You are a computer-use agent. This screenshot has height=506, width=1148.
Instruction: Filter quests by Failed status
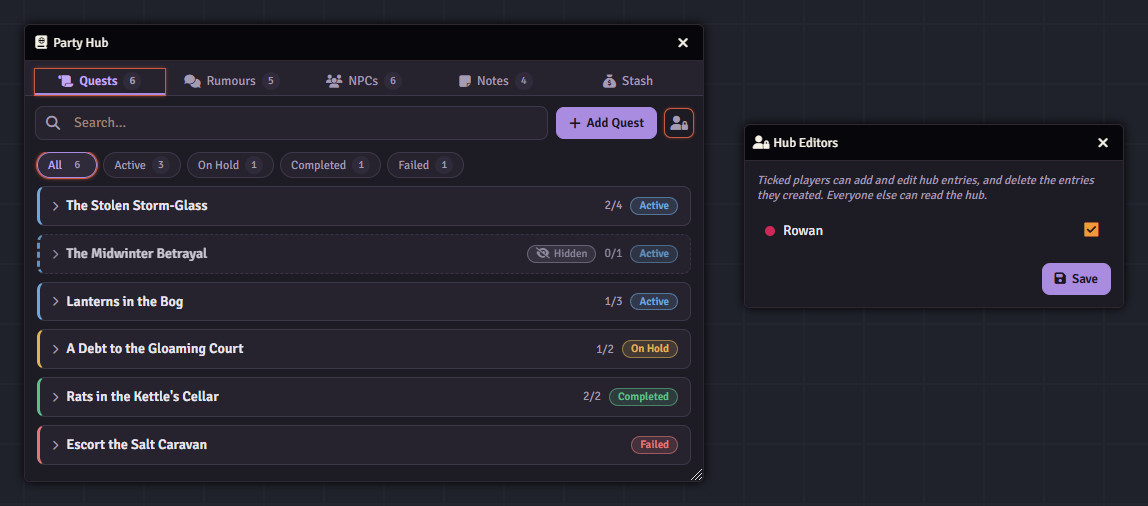pos(425,165)
